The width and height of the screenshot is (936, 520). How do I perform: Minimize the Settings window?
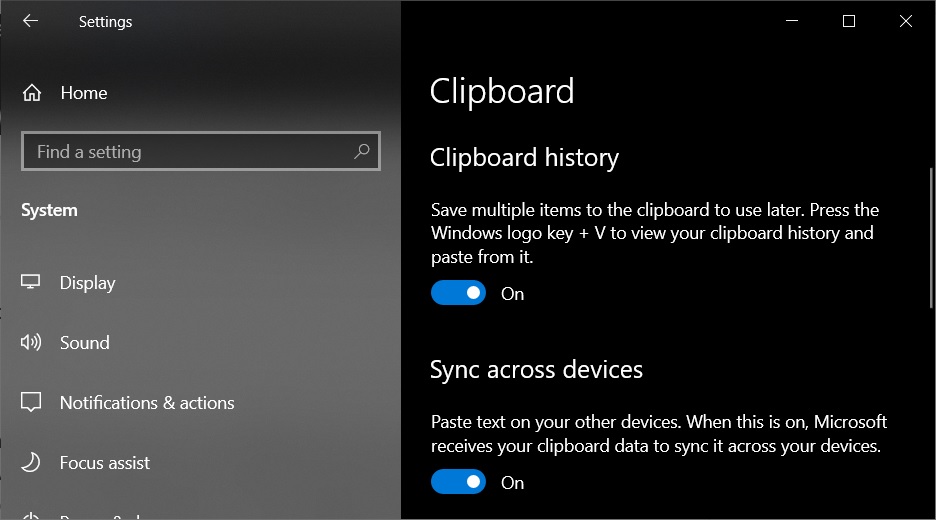click(791, 21)
